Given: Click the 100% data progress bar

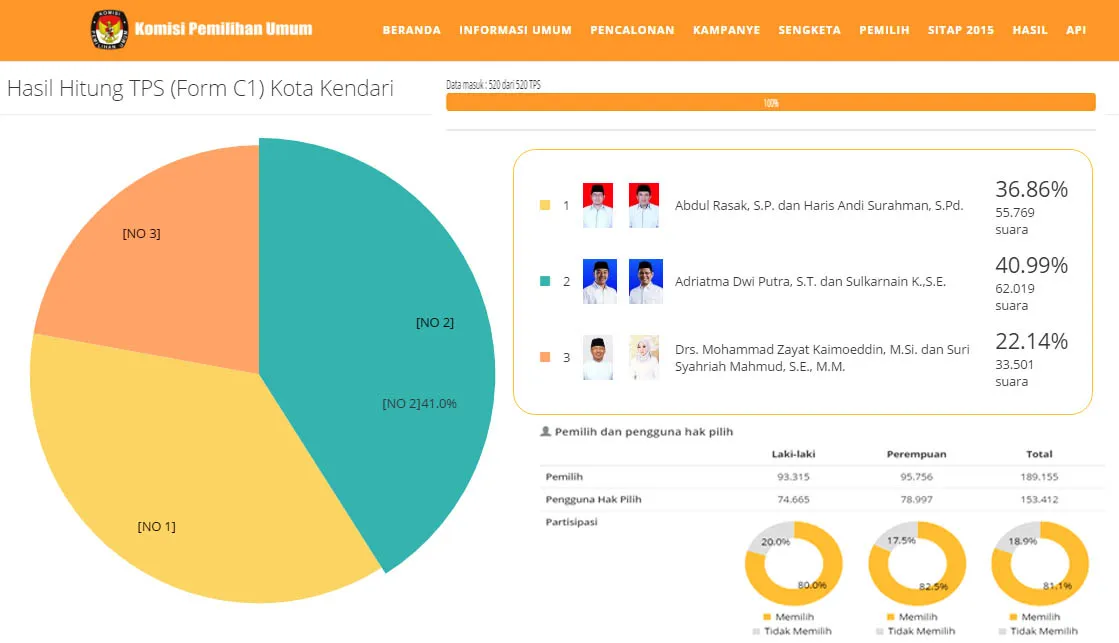Looking at the screenshot, I should 770,103.
